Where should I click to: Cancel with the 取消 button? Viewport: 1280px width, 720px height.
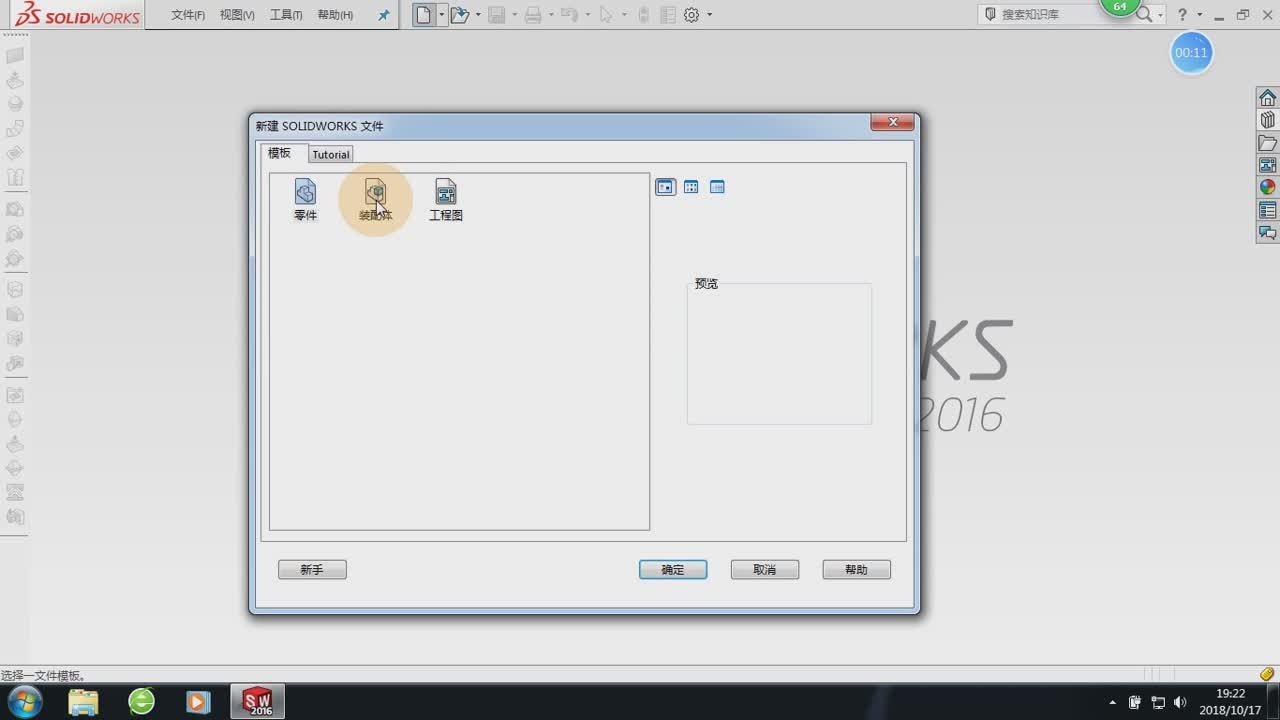(x=765, y=569)
